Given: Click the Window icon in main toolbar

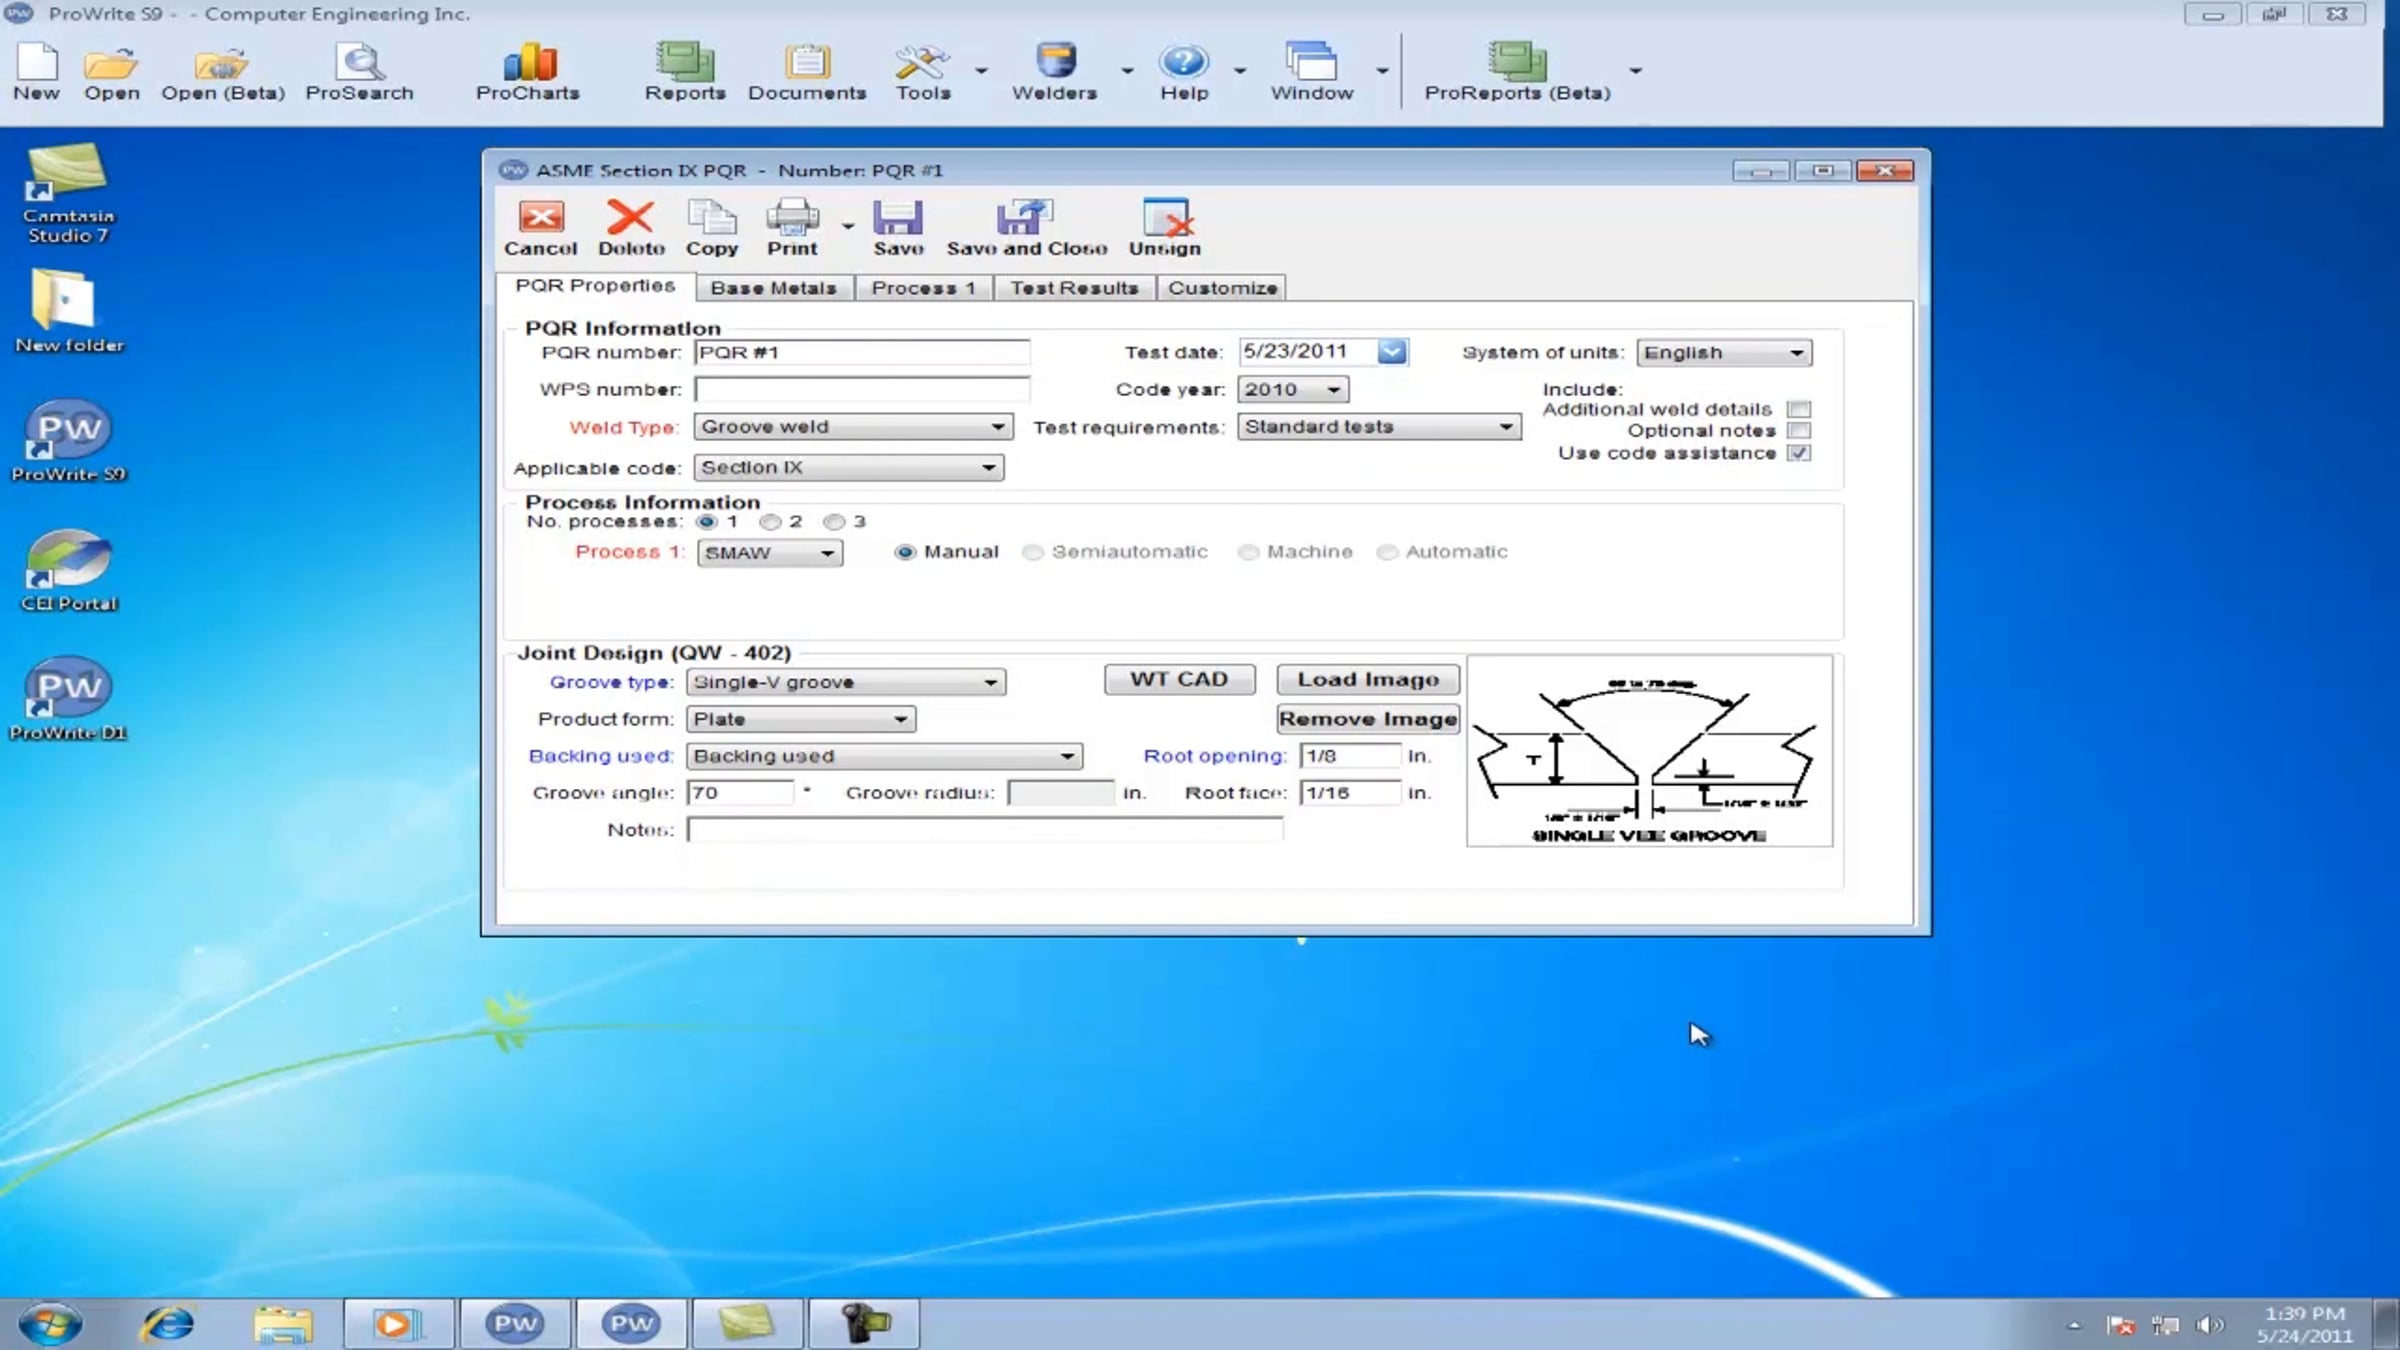Looking at the screenshot, I should coord(1312,72).
